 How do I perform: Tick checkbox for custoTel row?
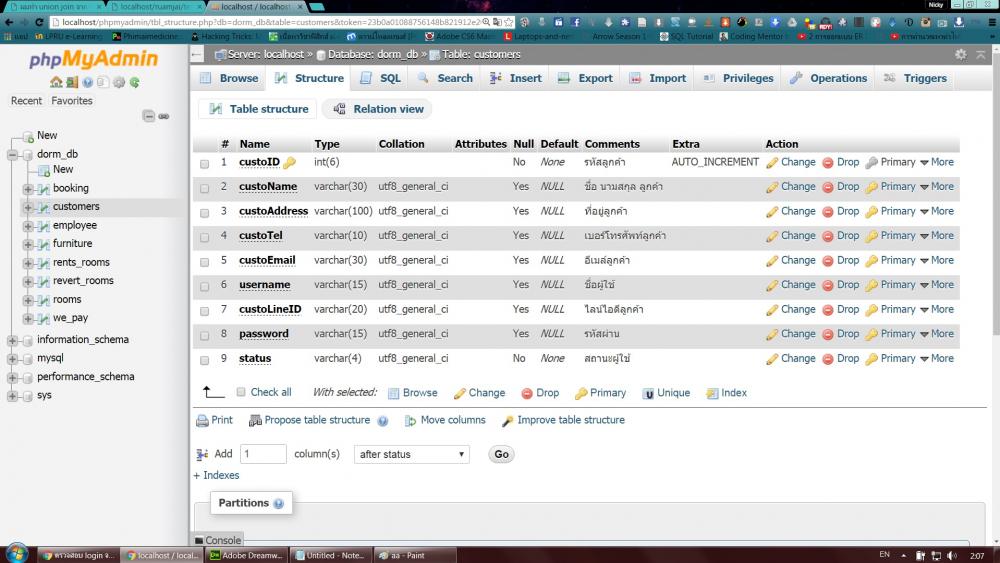pos(204,237)
